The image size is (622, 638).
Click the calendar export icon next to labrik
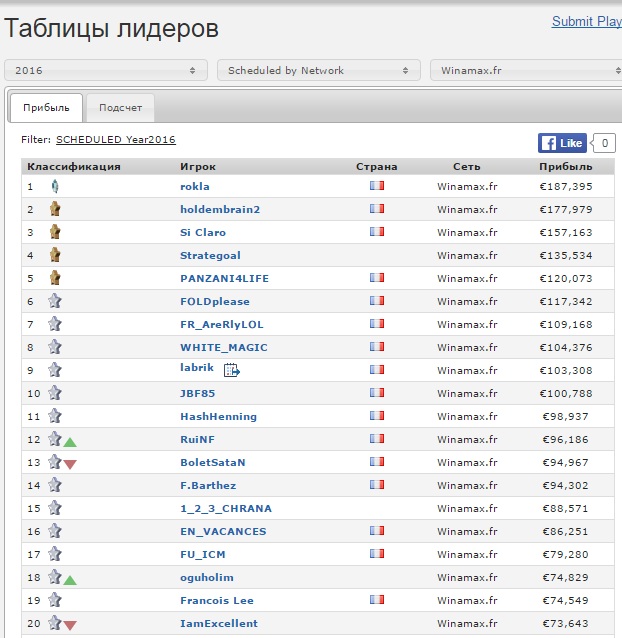[x=231, y=370]
